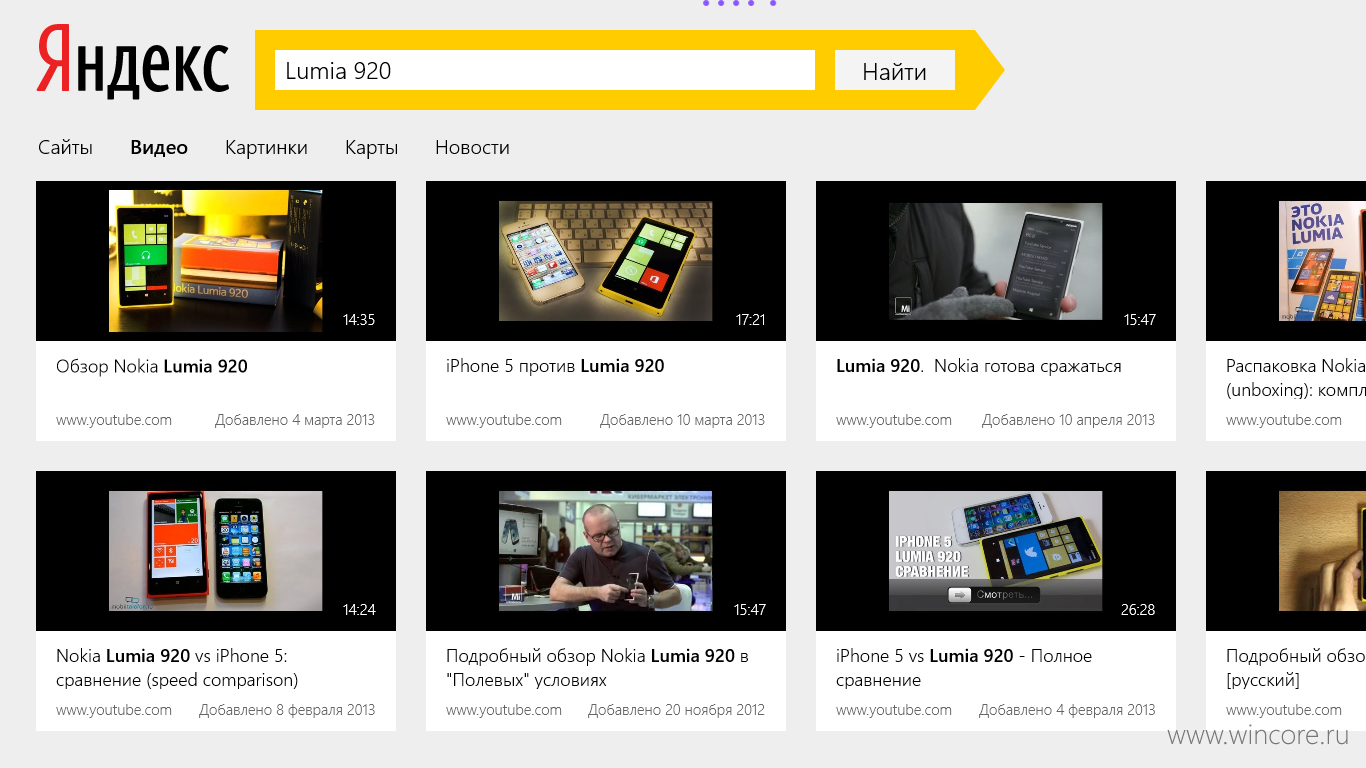Click the date Добавлено 10 апреля 2013

[x=1068, y=420]
